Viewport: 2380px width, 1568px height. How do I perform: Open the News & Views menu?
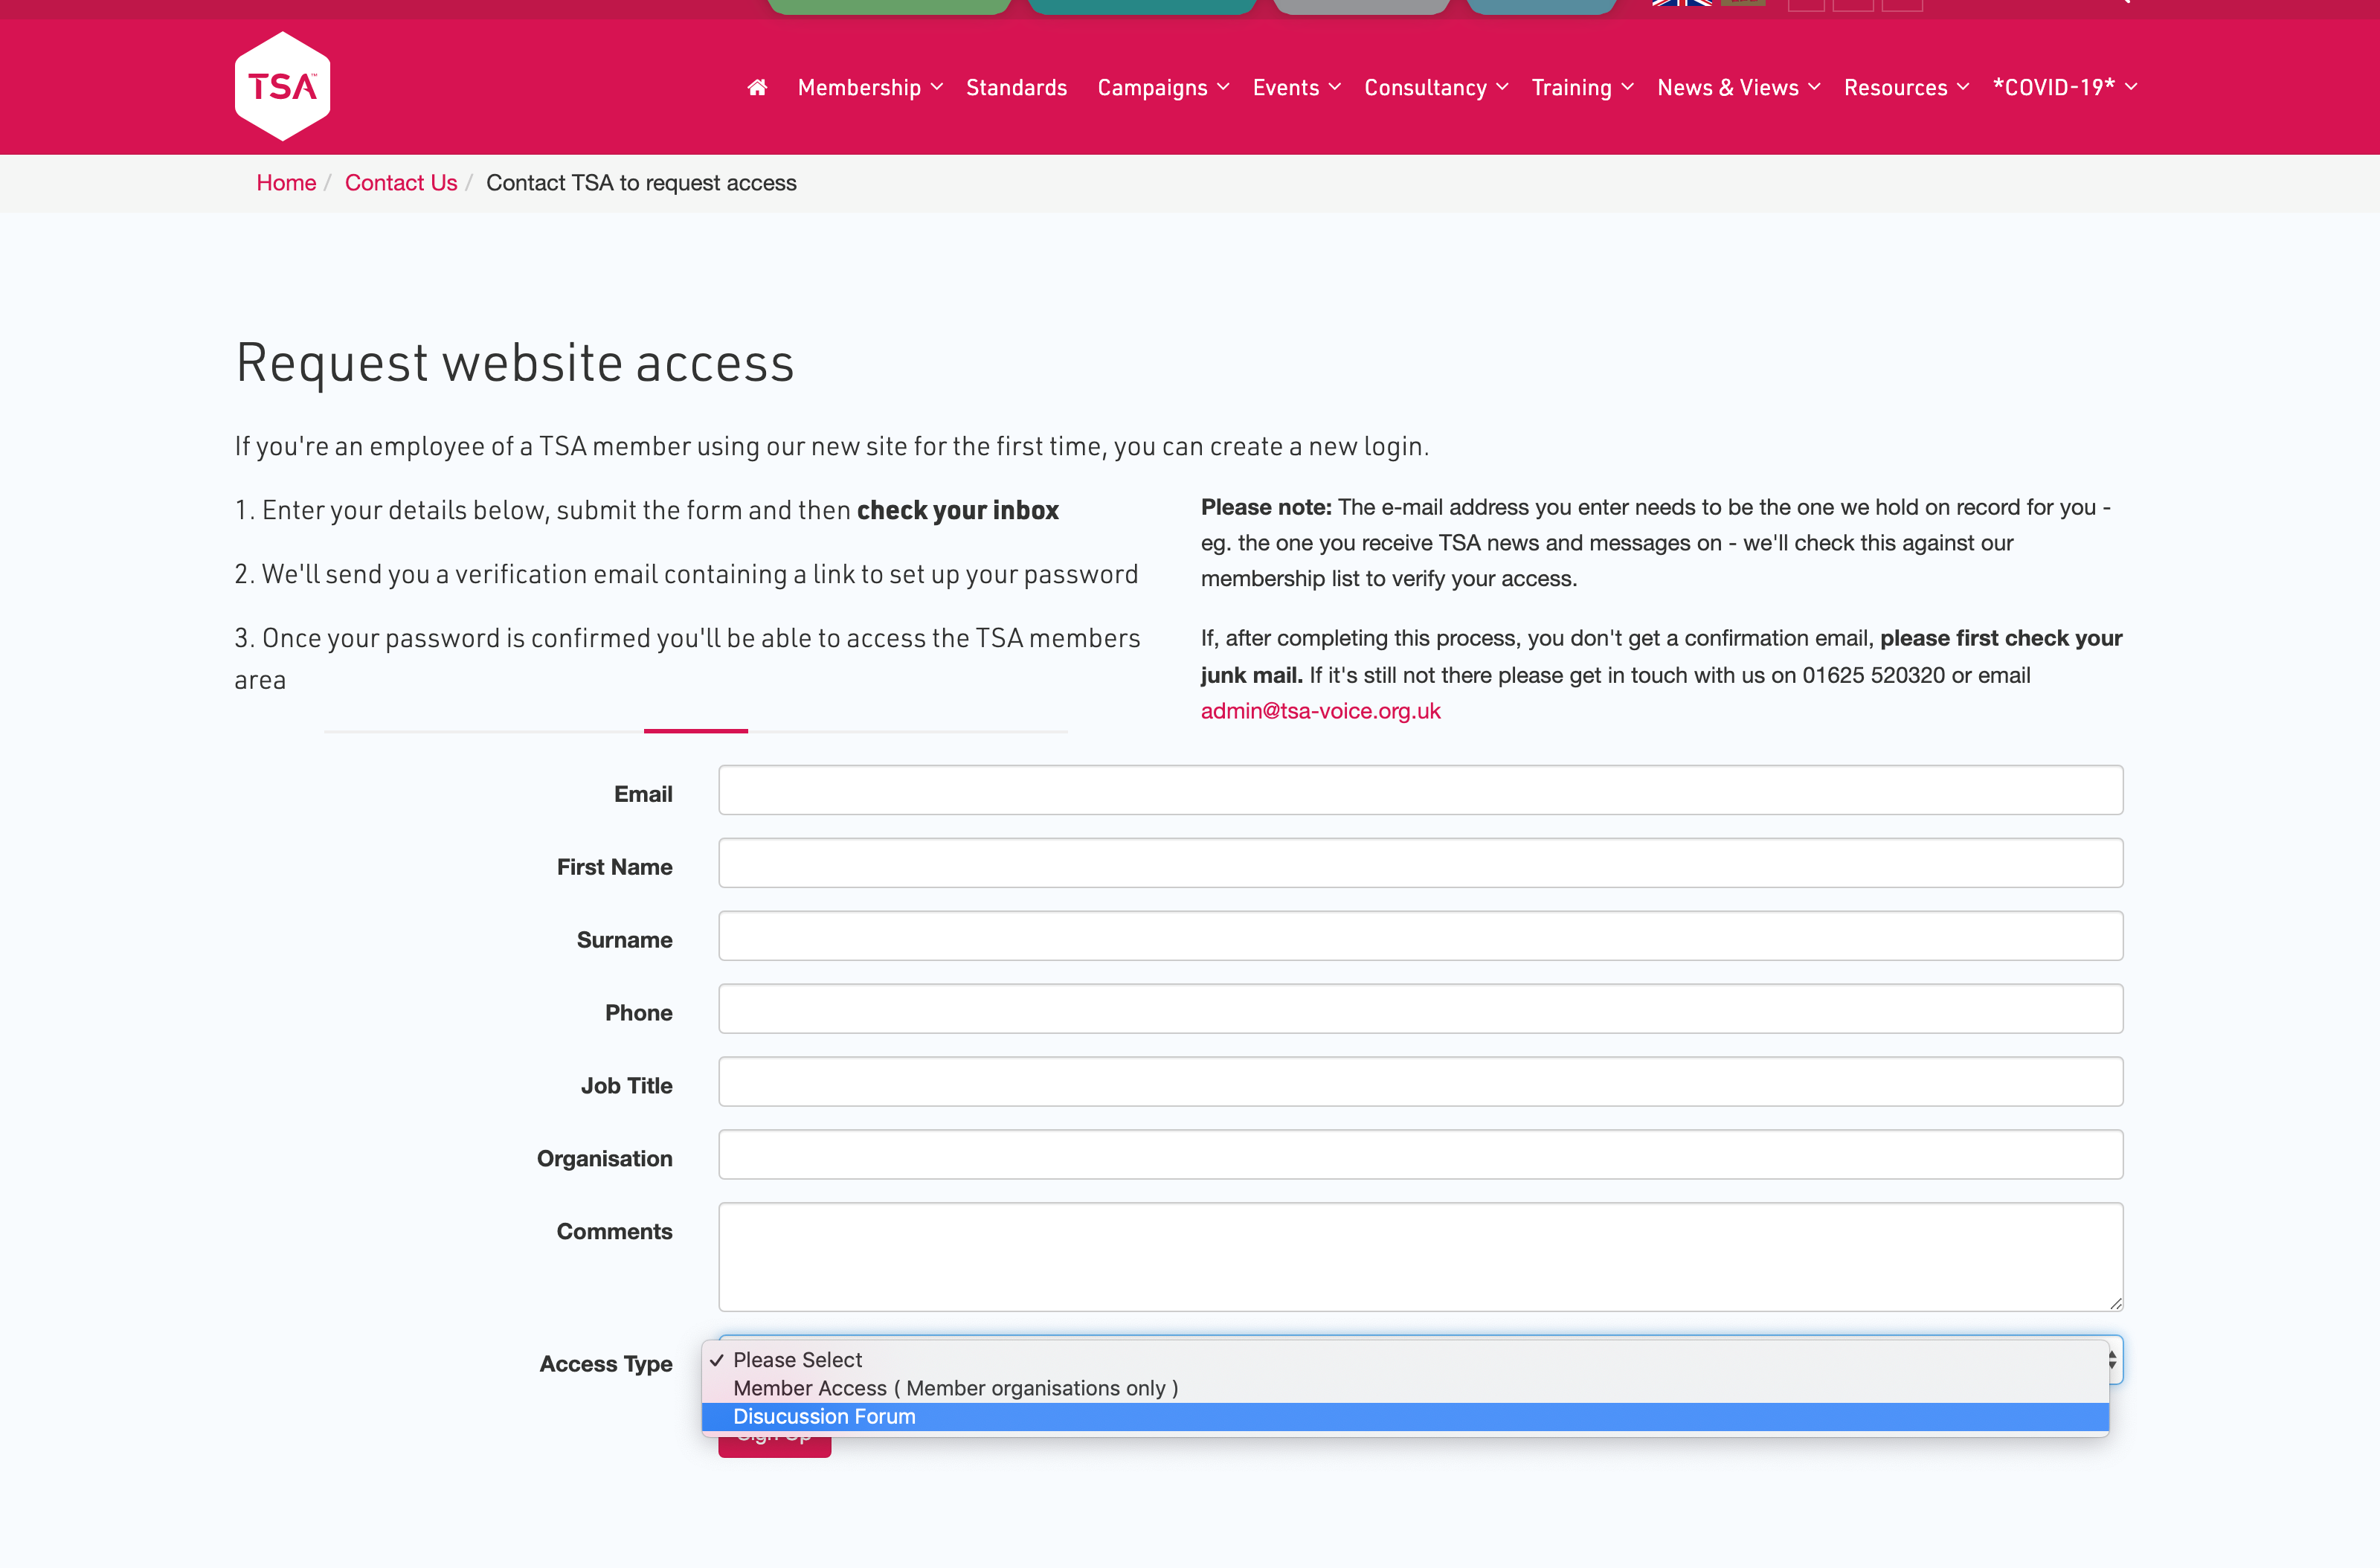coord(1738,88)
